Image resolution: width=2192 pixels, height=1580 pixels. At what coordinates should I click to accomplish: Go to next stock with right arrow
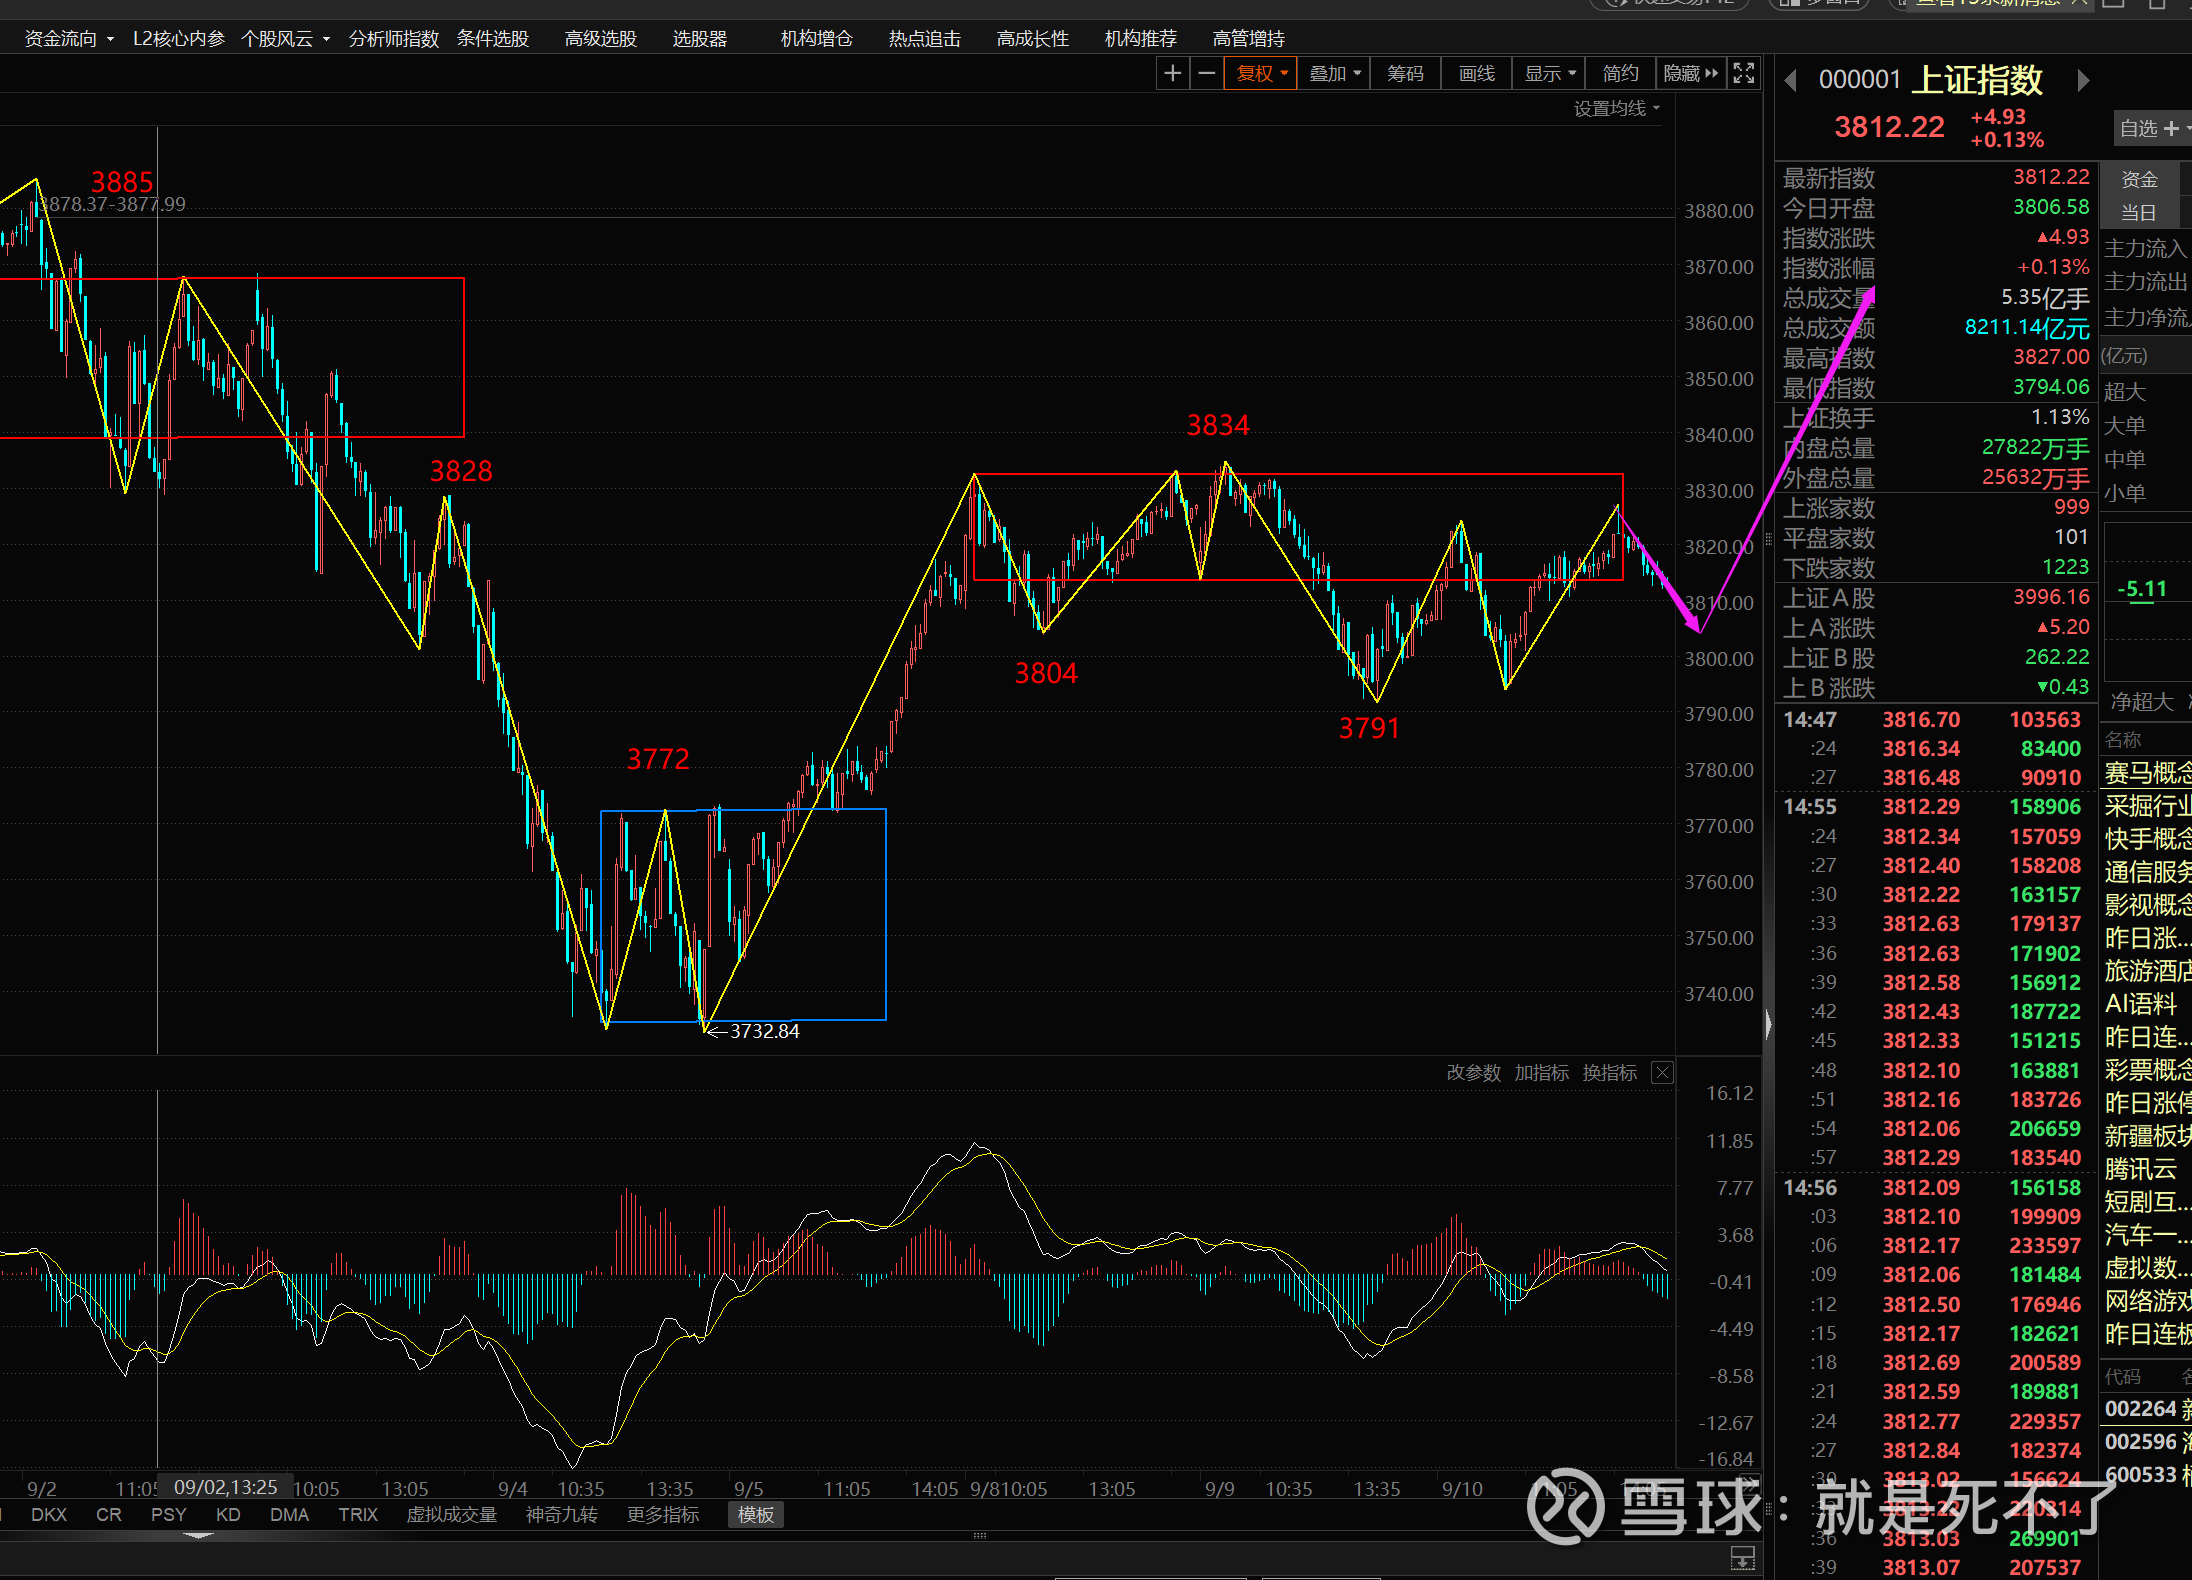tap(2083, 80)
